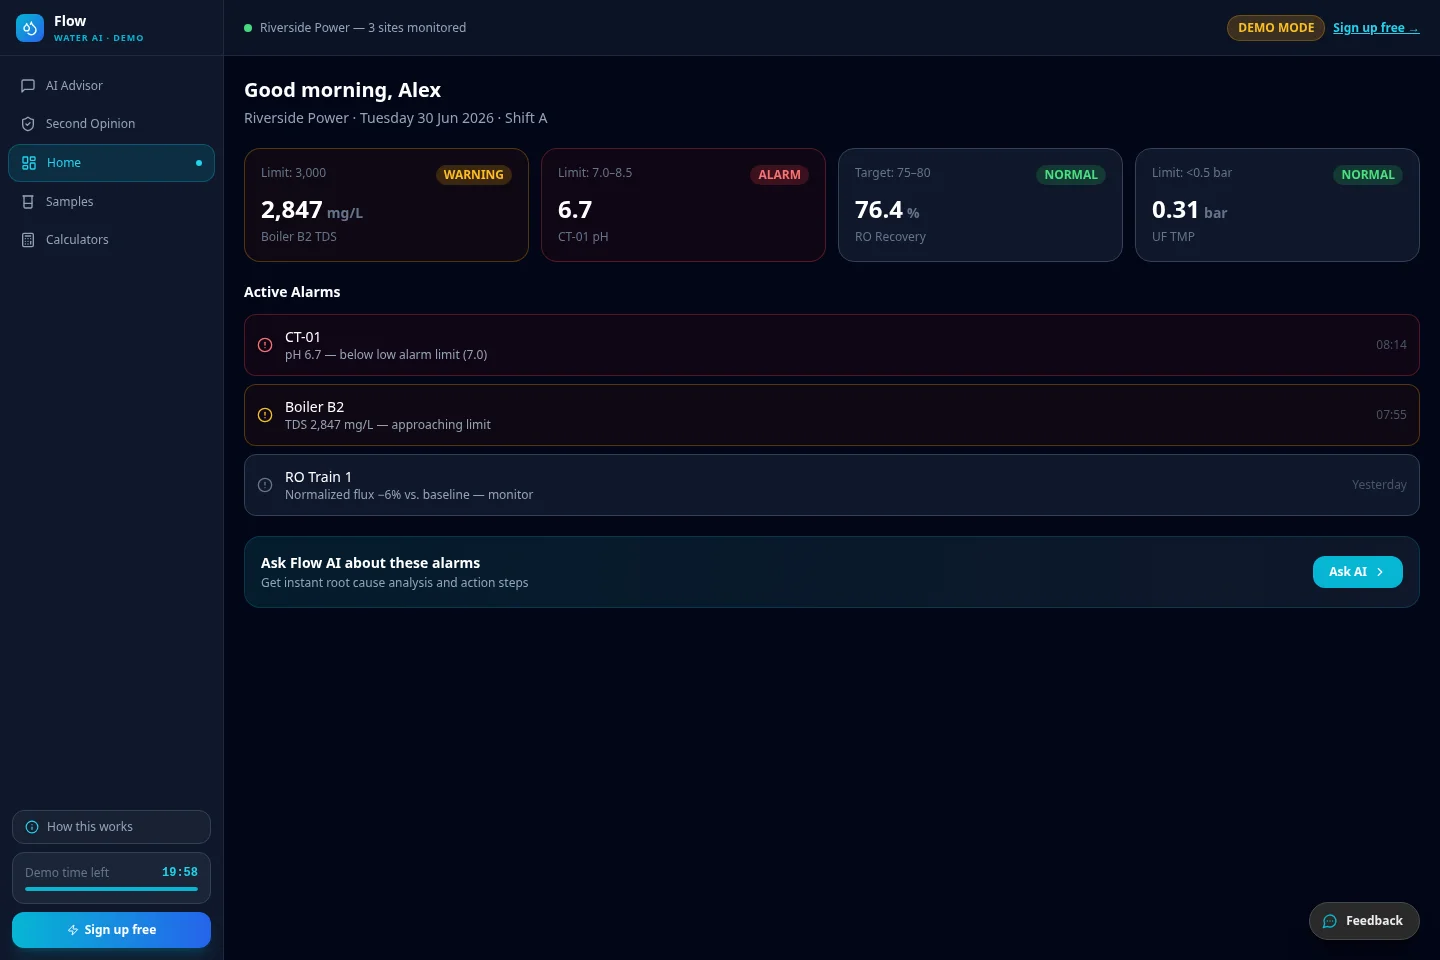Open the AI Advisor page
This screenshot has height=960, width=1440.
(111, 86)
